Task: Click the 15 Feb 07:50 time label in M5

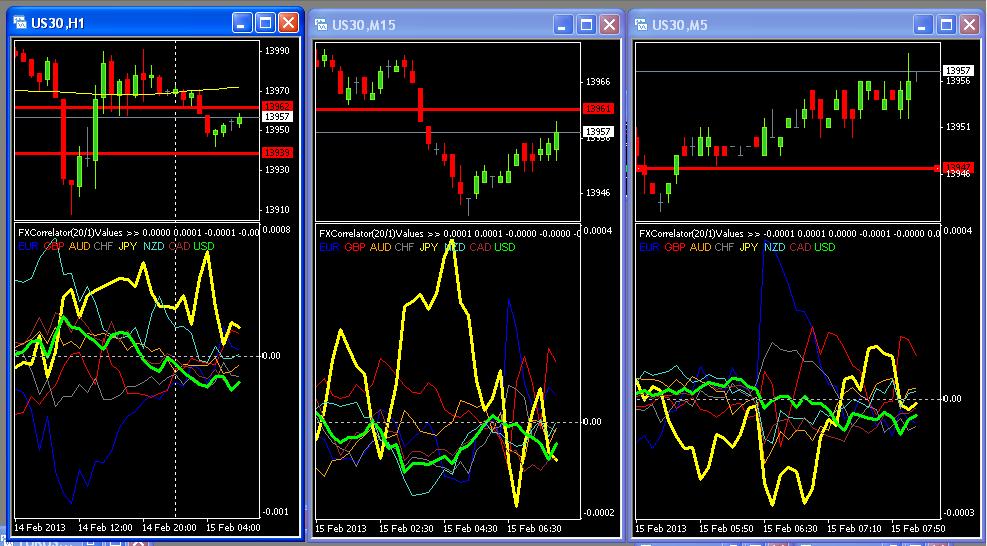Action: [x=918, y=528]
